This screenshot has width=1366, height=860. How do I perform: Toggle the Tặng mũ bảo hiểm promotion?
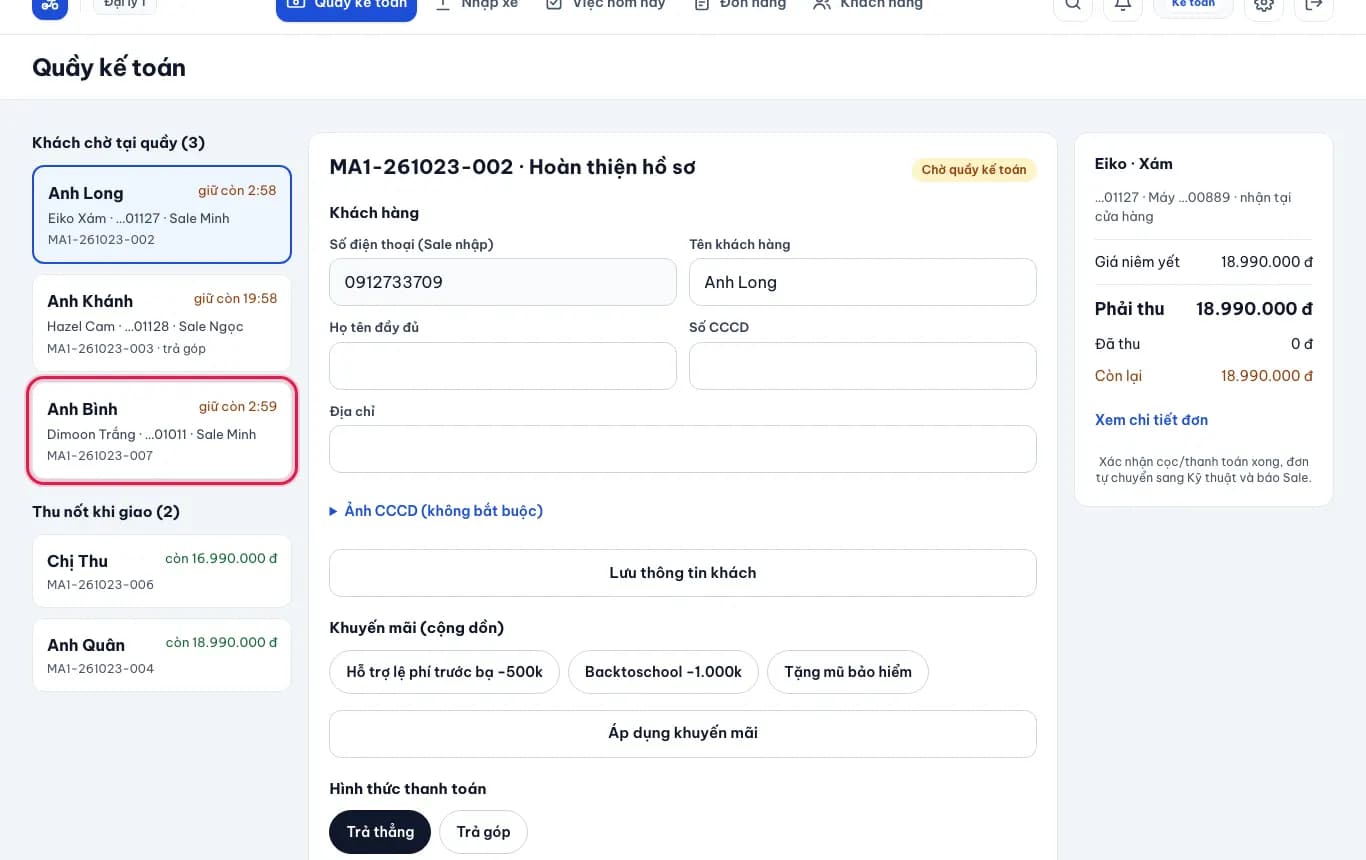coord(848,672)
